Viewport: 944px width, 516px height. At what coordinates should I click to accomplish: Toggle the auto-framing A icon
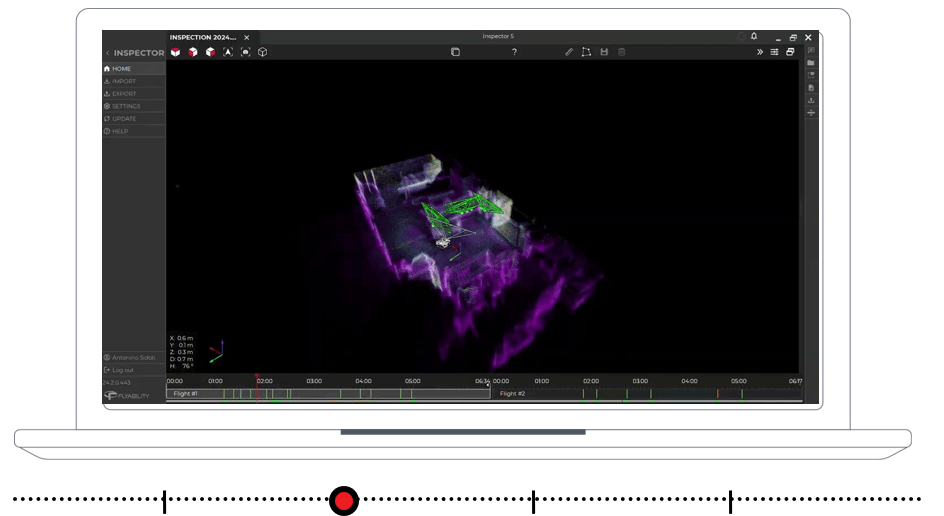pos(228,52)
